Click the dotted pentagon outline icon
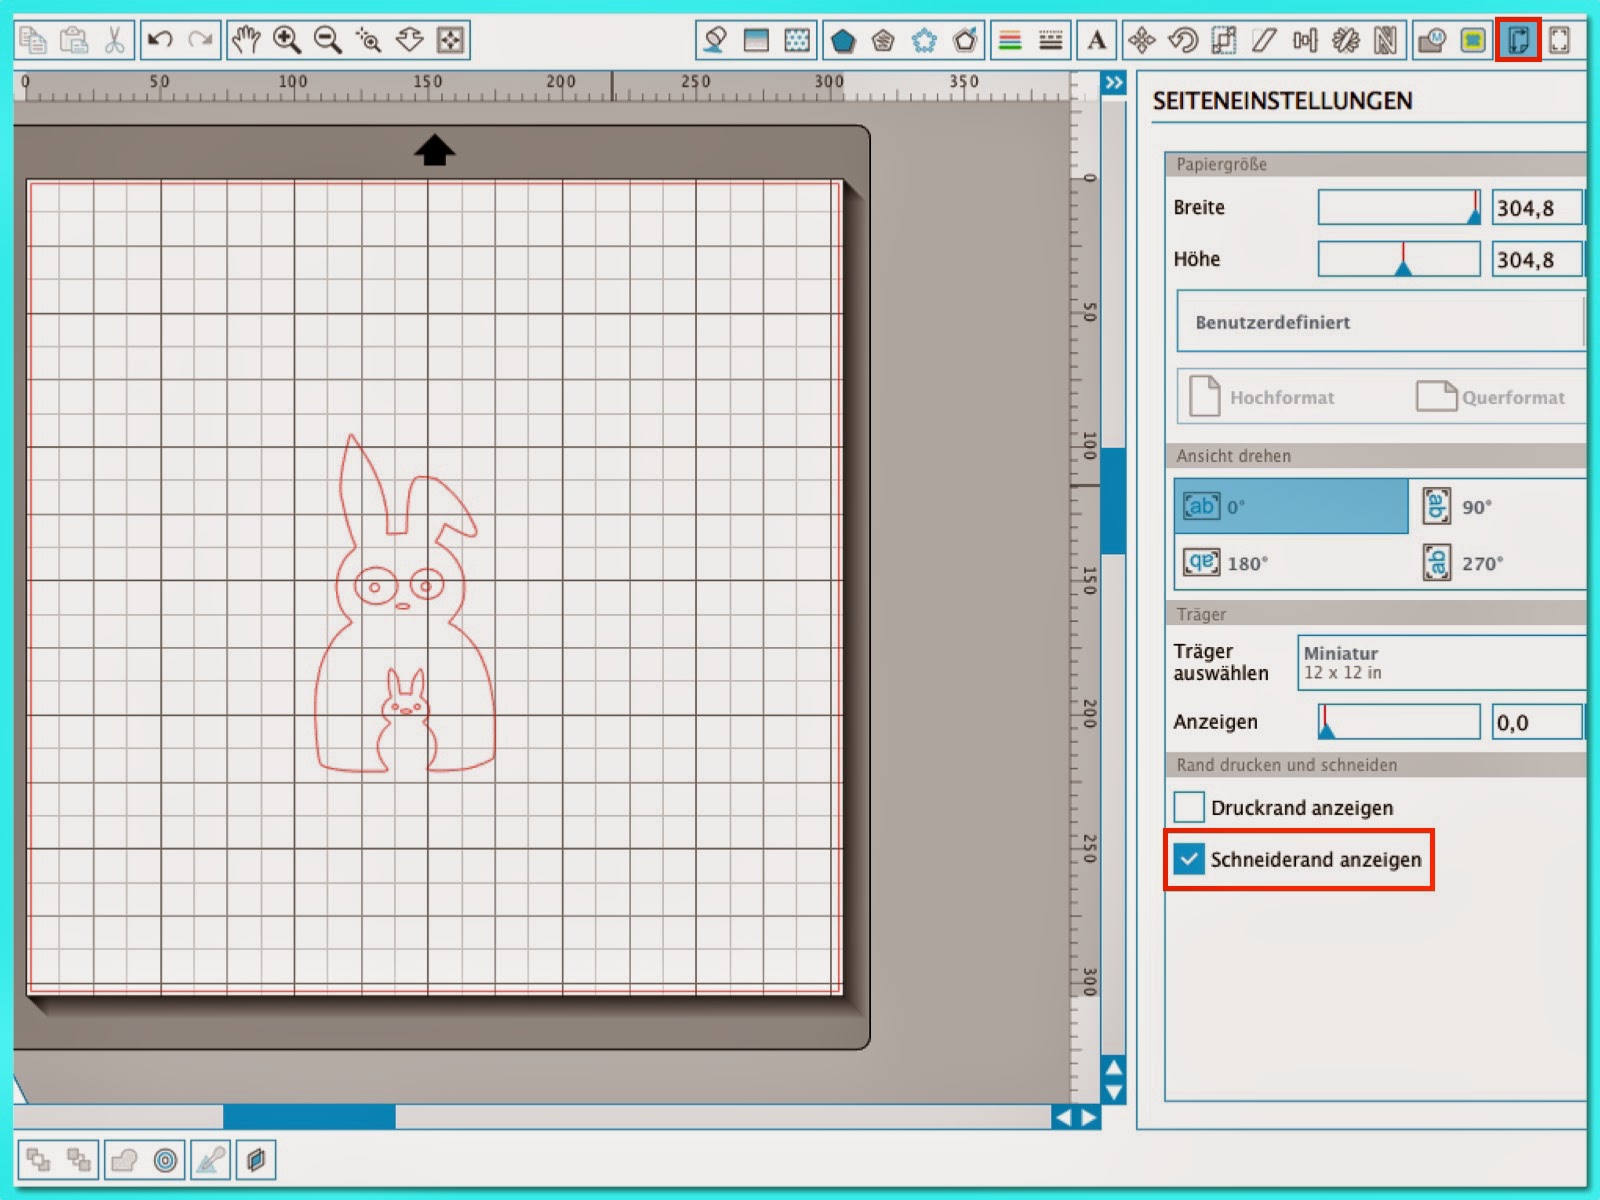Image resolution: width=1600 pixels, height=1200 pixels. tap(924, 40)
